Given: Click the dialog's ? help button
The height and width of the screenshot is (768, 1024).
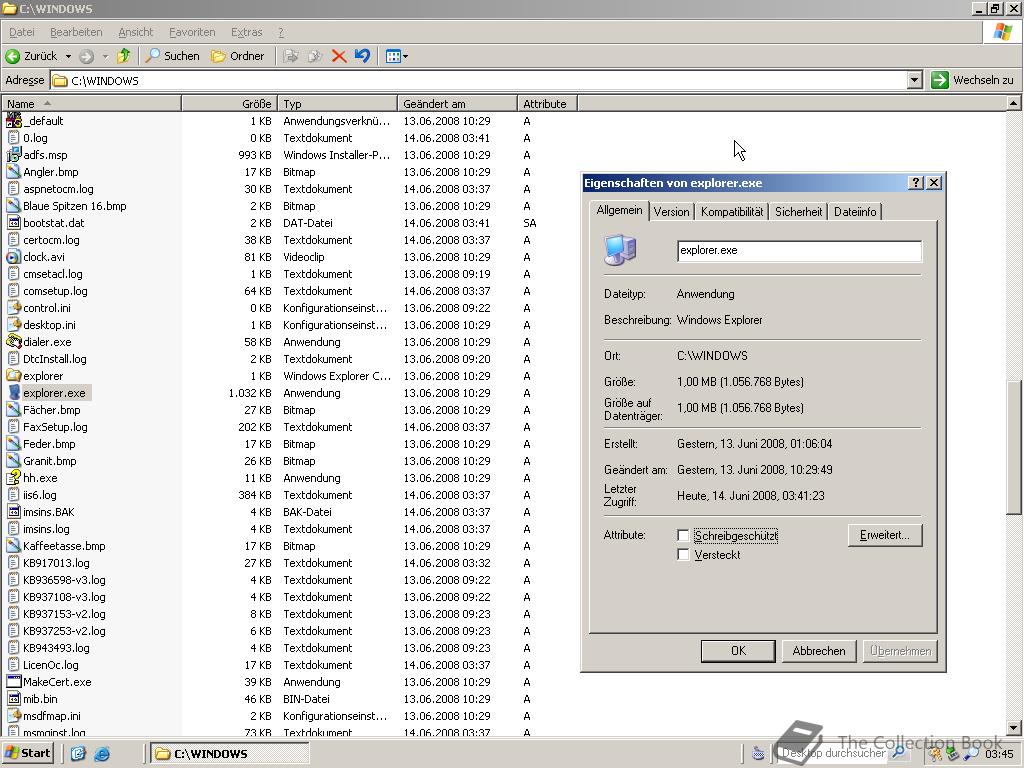Looking at the screenshot, I should pos(916,183).
